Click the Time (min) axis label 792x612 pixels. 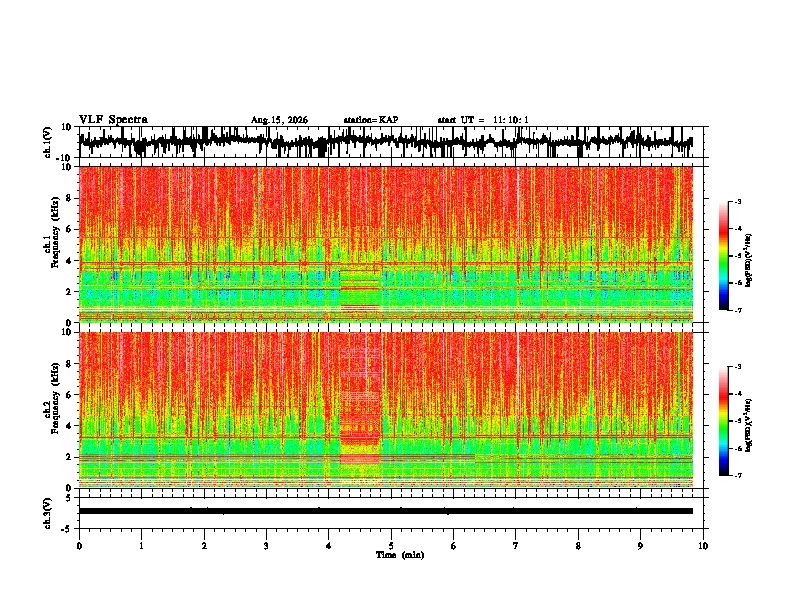(400, 555)
